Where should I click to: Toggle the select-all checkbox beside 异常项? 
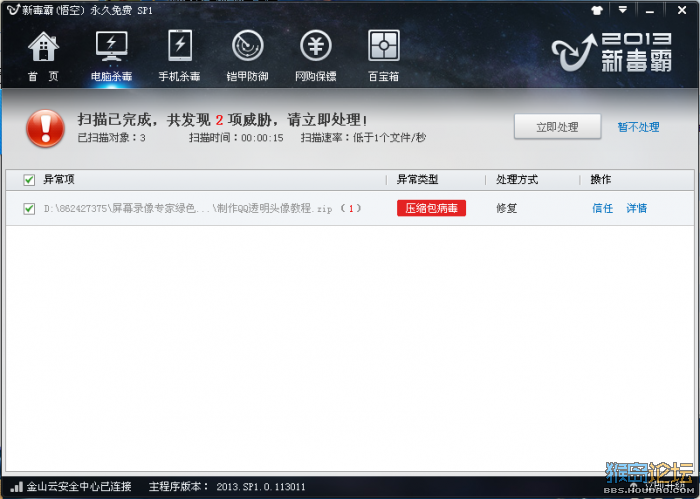tap(29, 180)
